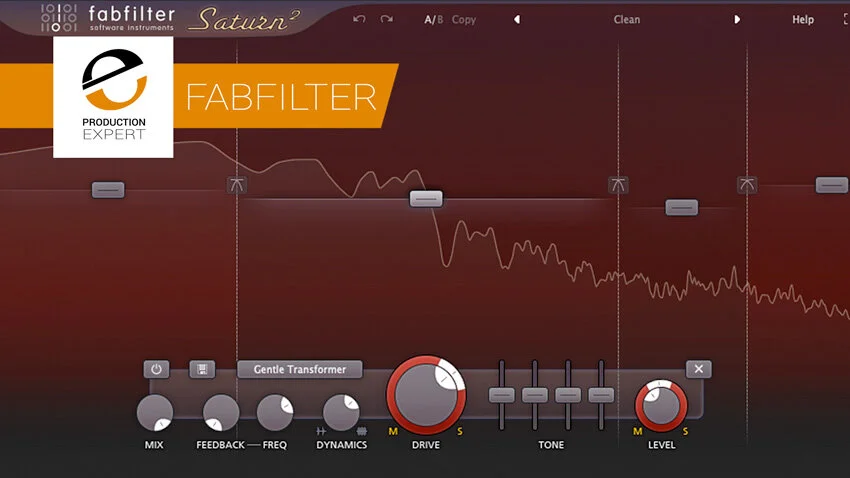
Task: Click the M label under LEVEL
Action: [638, 431]
